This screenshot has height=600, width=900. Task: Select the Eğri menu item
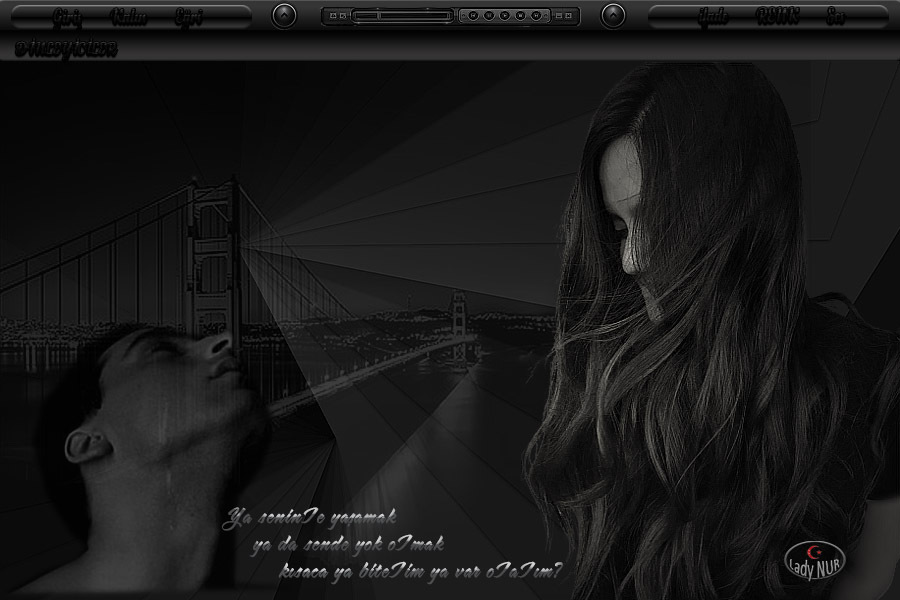[188, 17]
